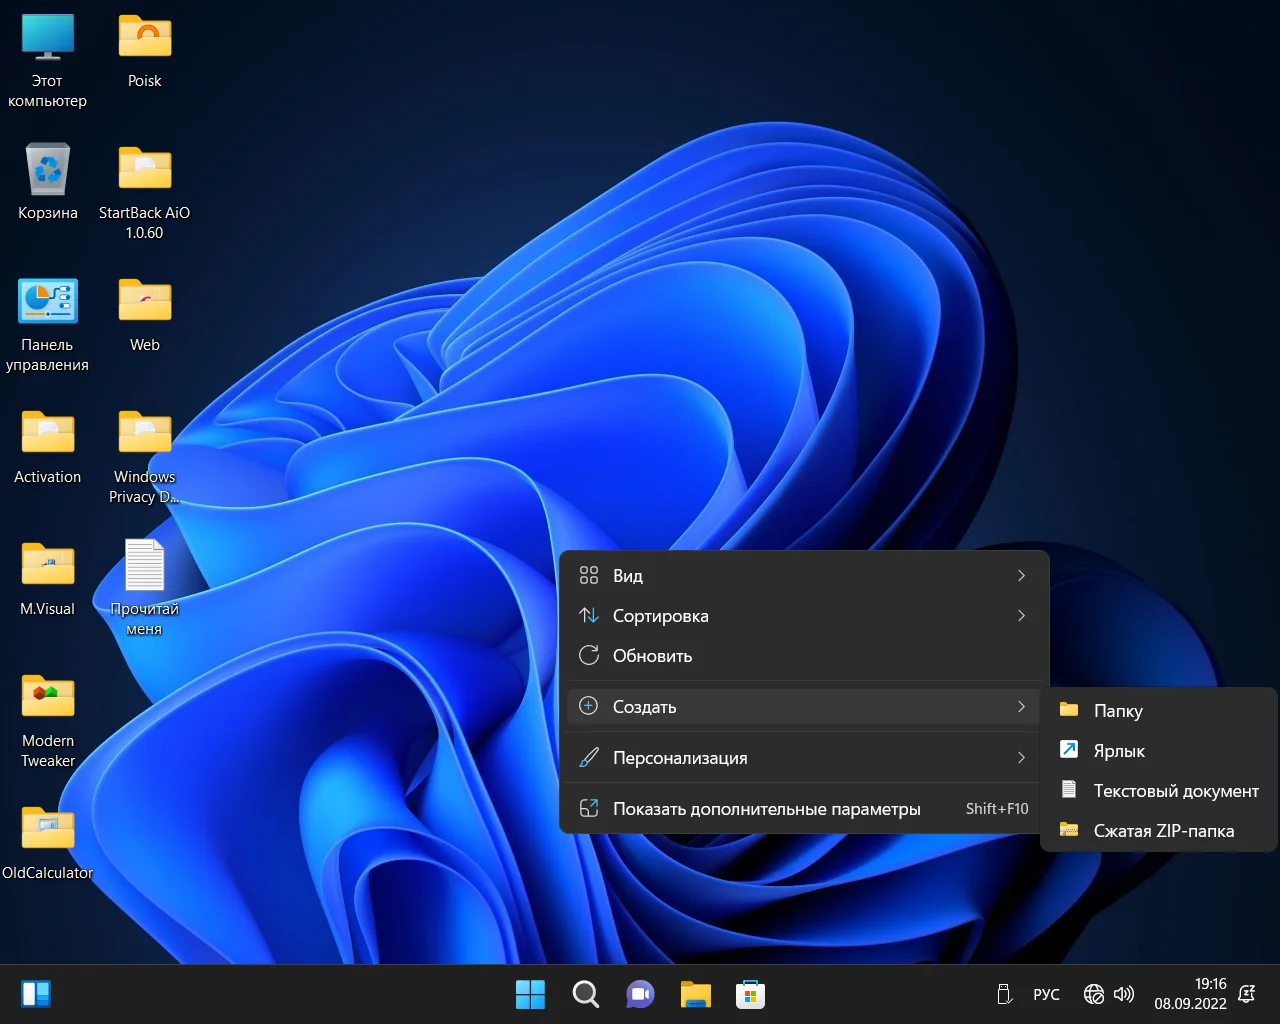Select the Панель управления desktop icon
Viewport: 1280px width, 1024px height.
(47, 302)
